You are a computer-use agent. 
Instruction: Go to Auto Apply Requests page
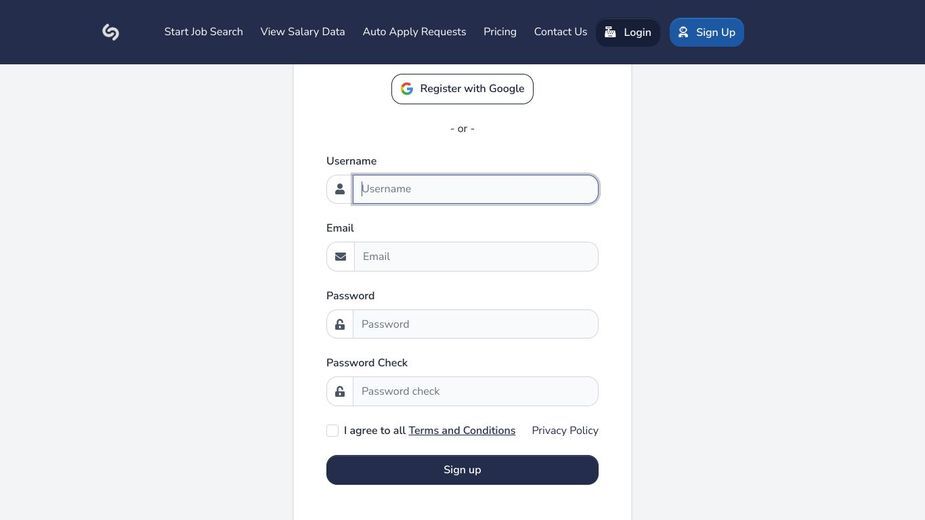[x=414, y=32]
